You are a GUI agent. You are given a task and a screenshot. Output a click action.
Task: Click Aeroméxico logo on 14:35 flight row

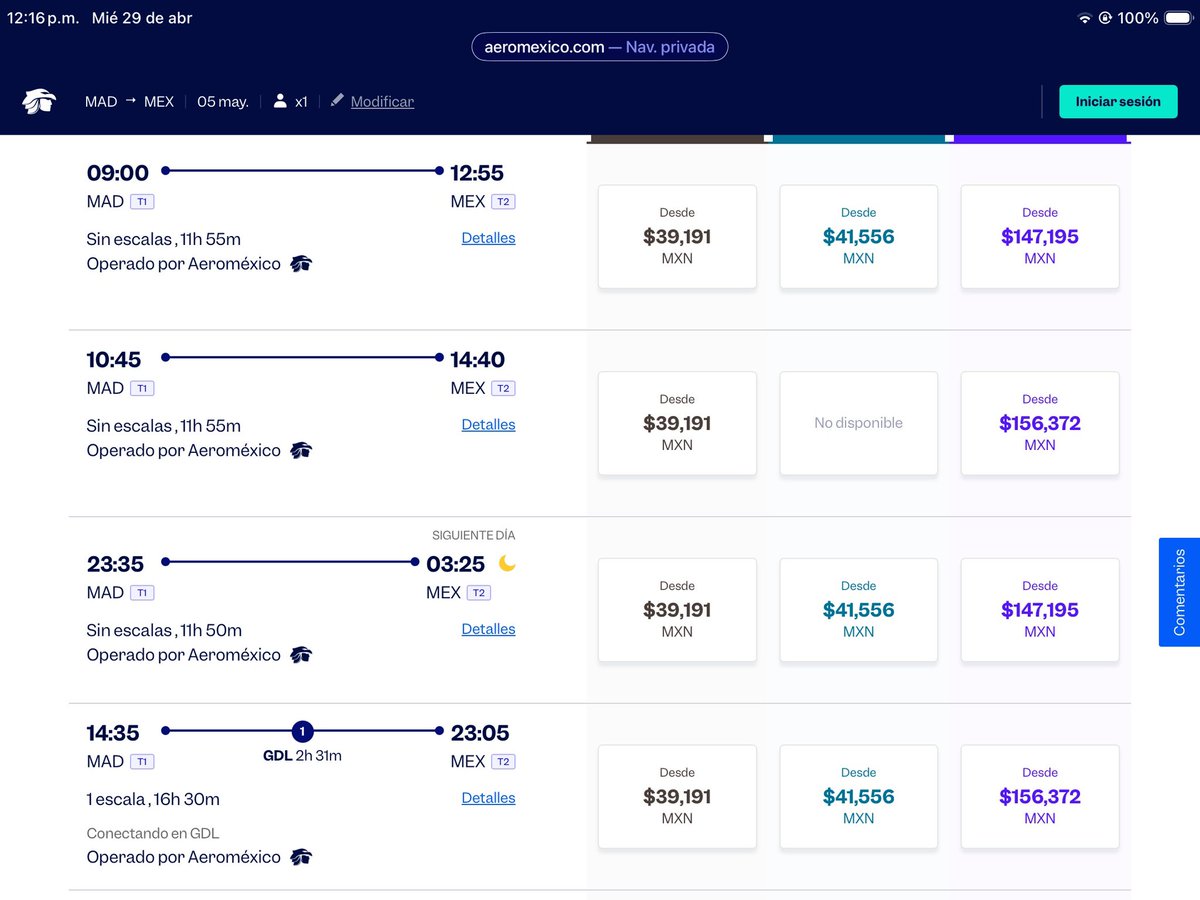tap(301, 857)
